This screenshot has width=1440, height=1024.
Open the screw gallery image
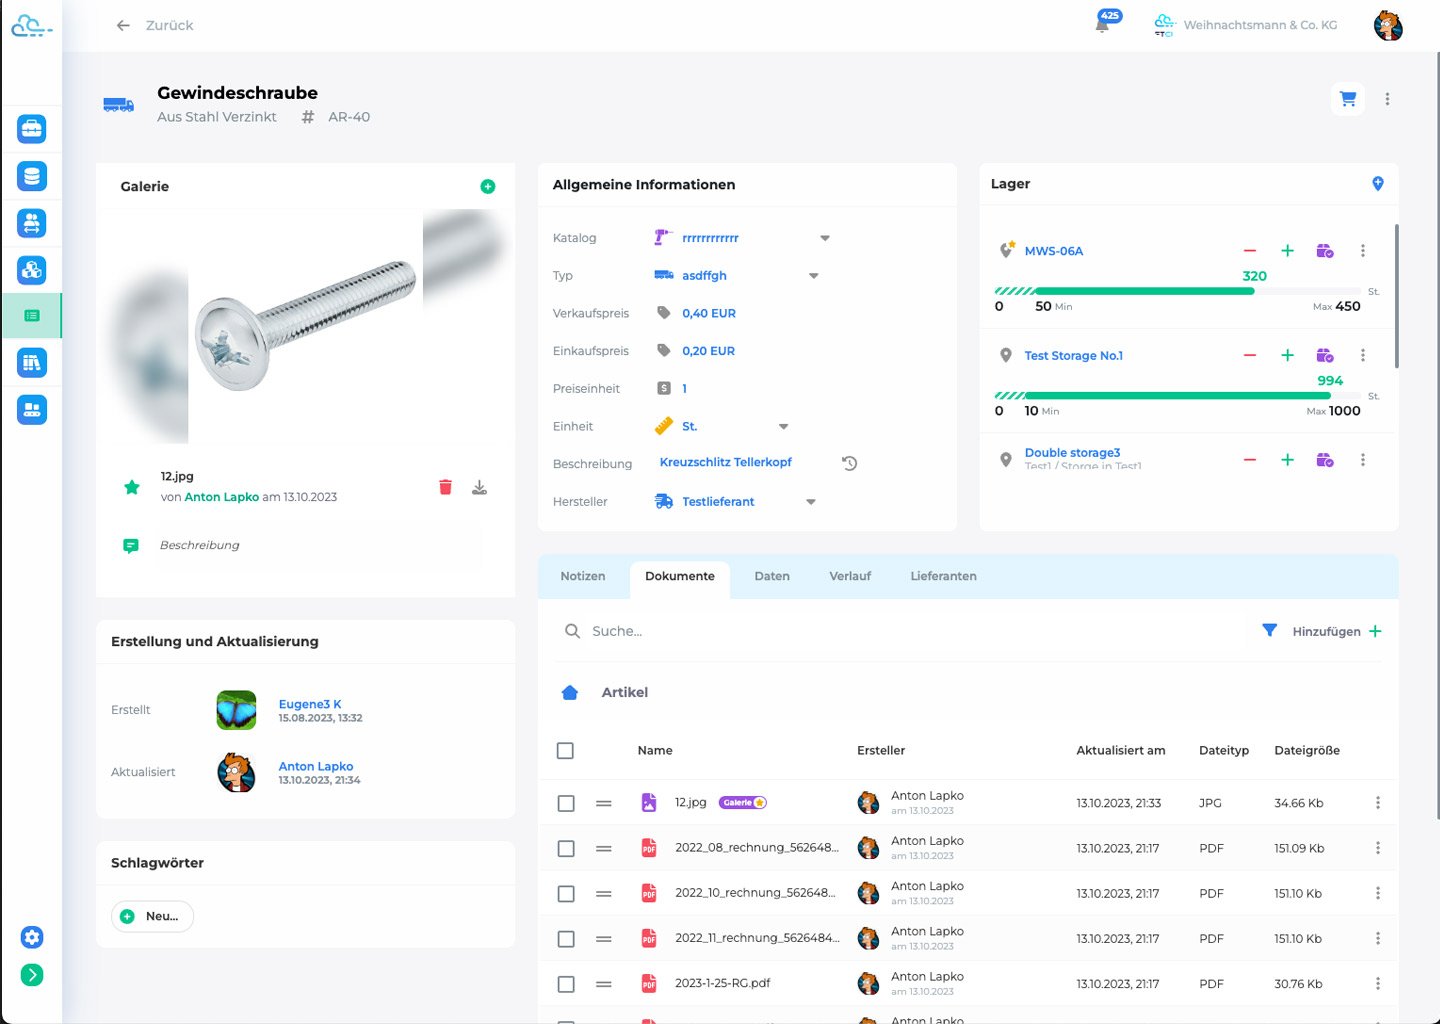tap(305, 326)
